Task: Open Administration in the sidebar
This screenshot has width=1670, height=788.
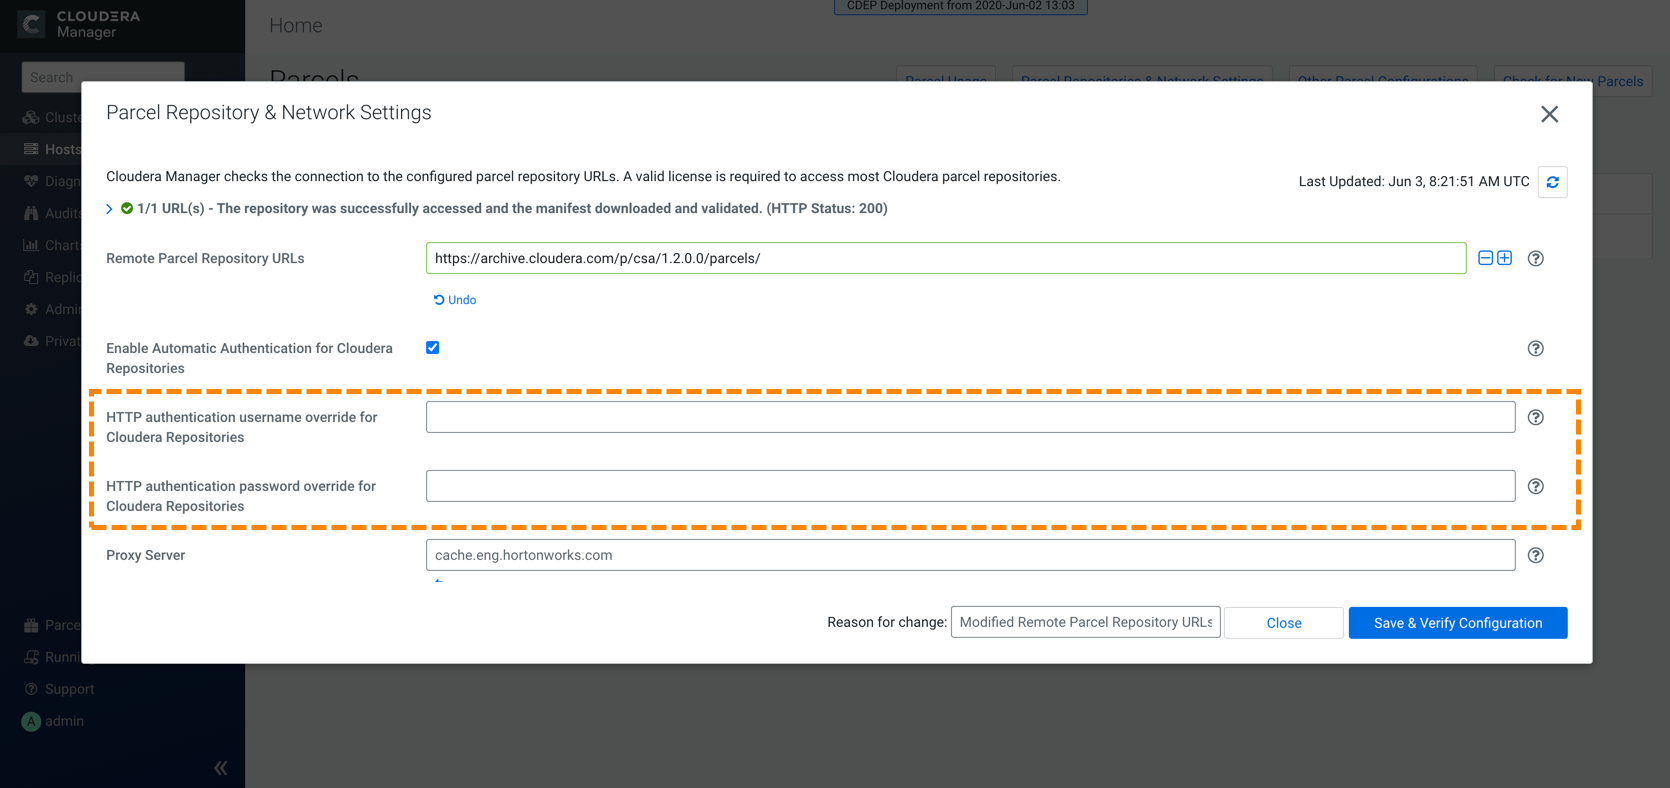Action: point(52,309)
